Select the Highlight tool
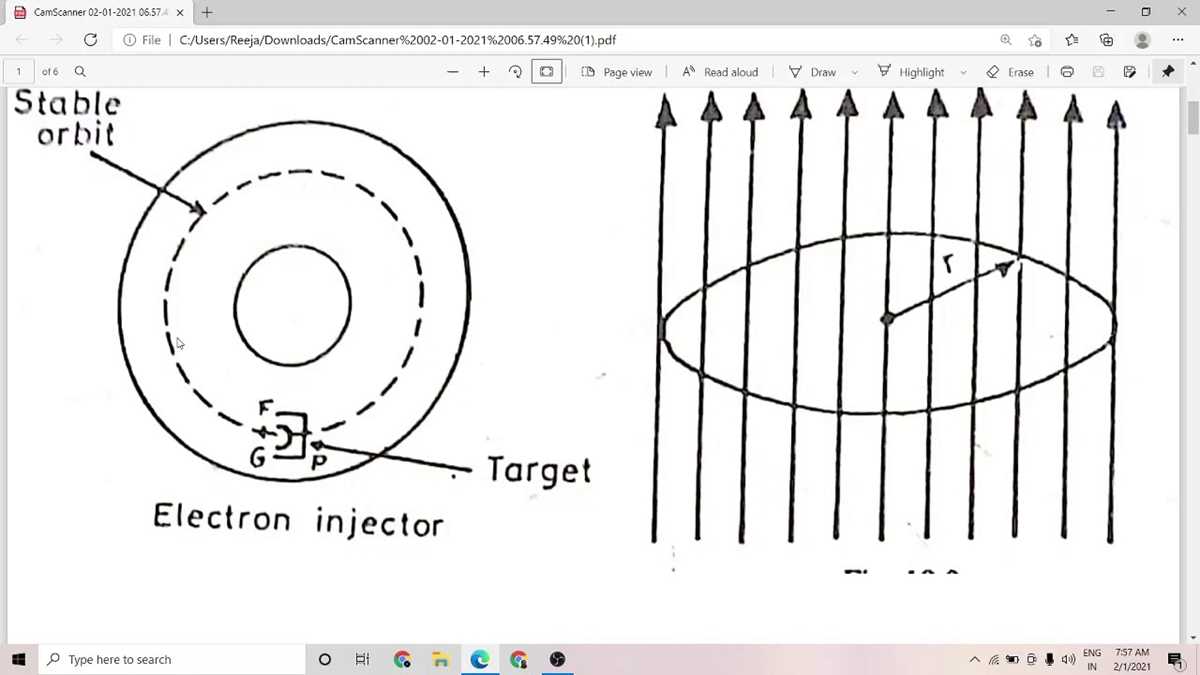This screenshot has height=675, width=1200. tap(910, 72)
